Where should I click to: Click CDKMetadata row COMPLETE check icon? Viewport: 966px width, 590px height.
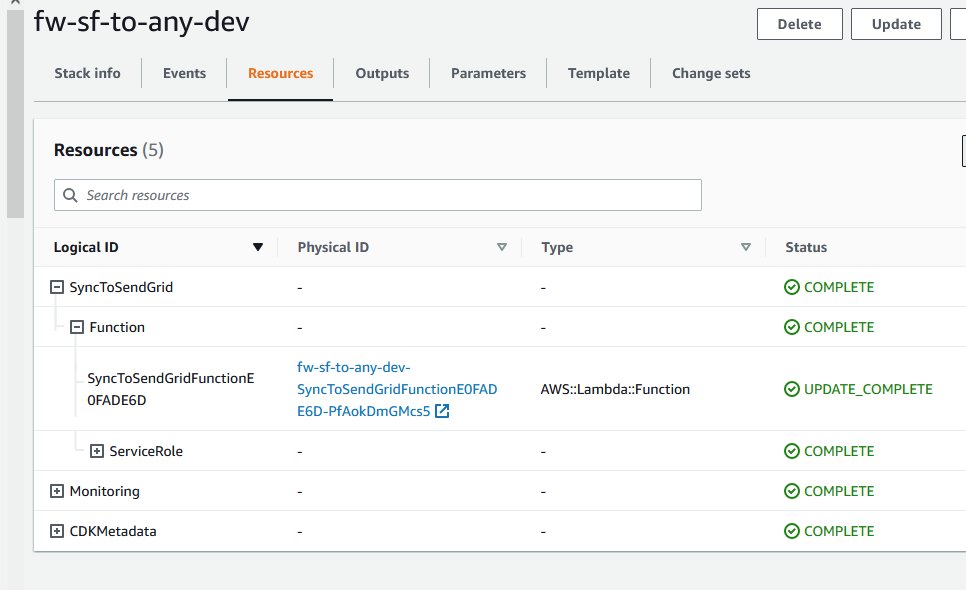coord(792,531)
